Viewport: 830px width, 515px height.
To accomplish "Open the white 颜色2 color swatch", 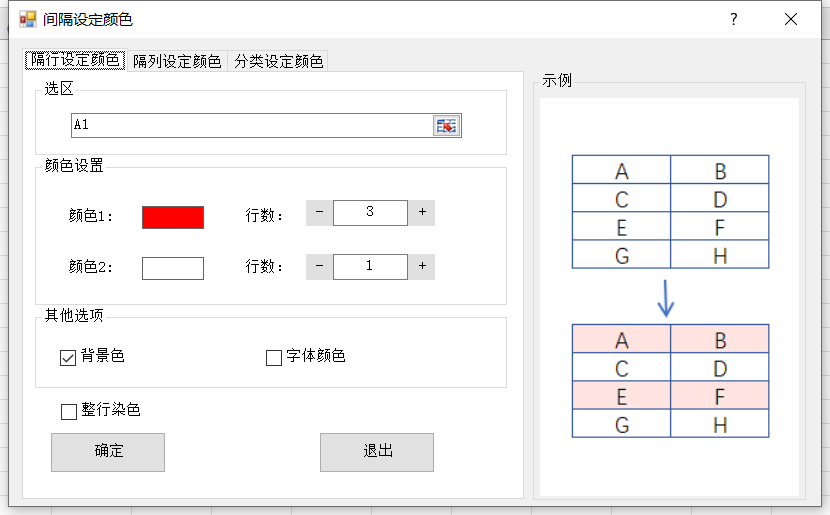I will click(173, 268).
